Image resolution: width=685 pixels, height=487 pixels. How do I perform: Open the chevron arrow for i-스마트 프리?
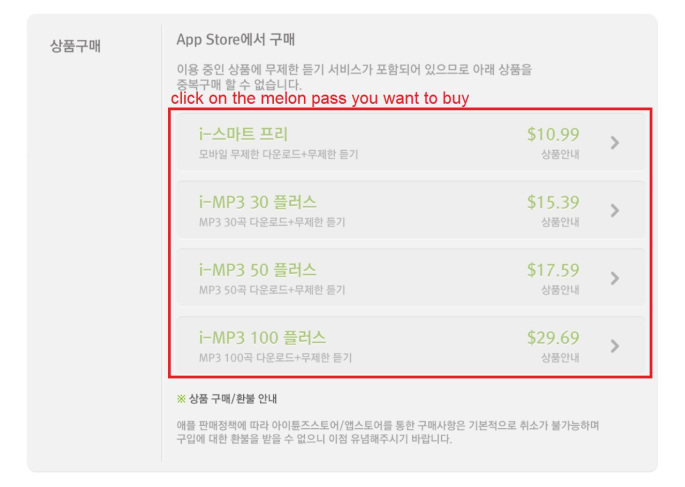tap(614, 143)
